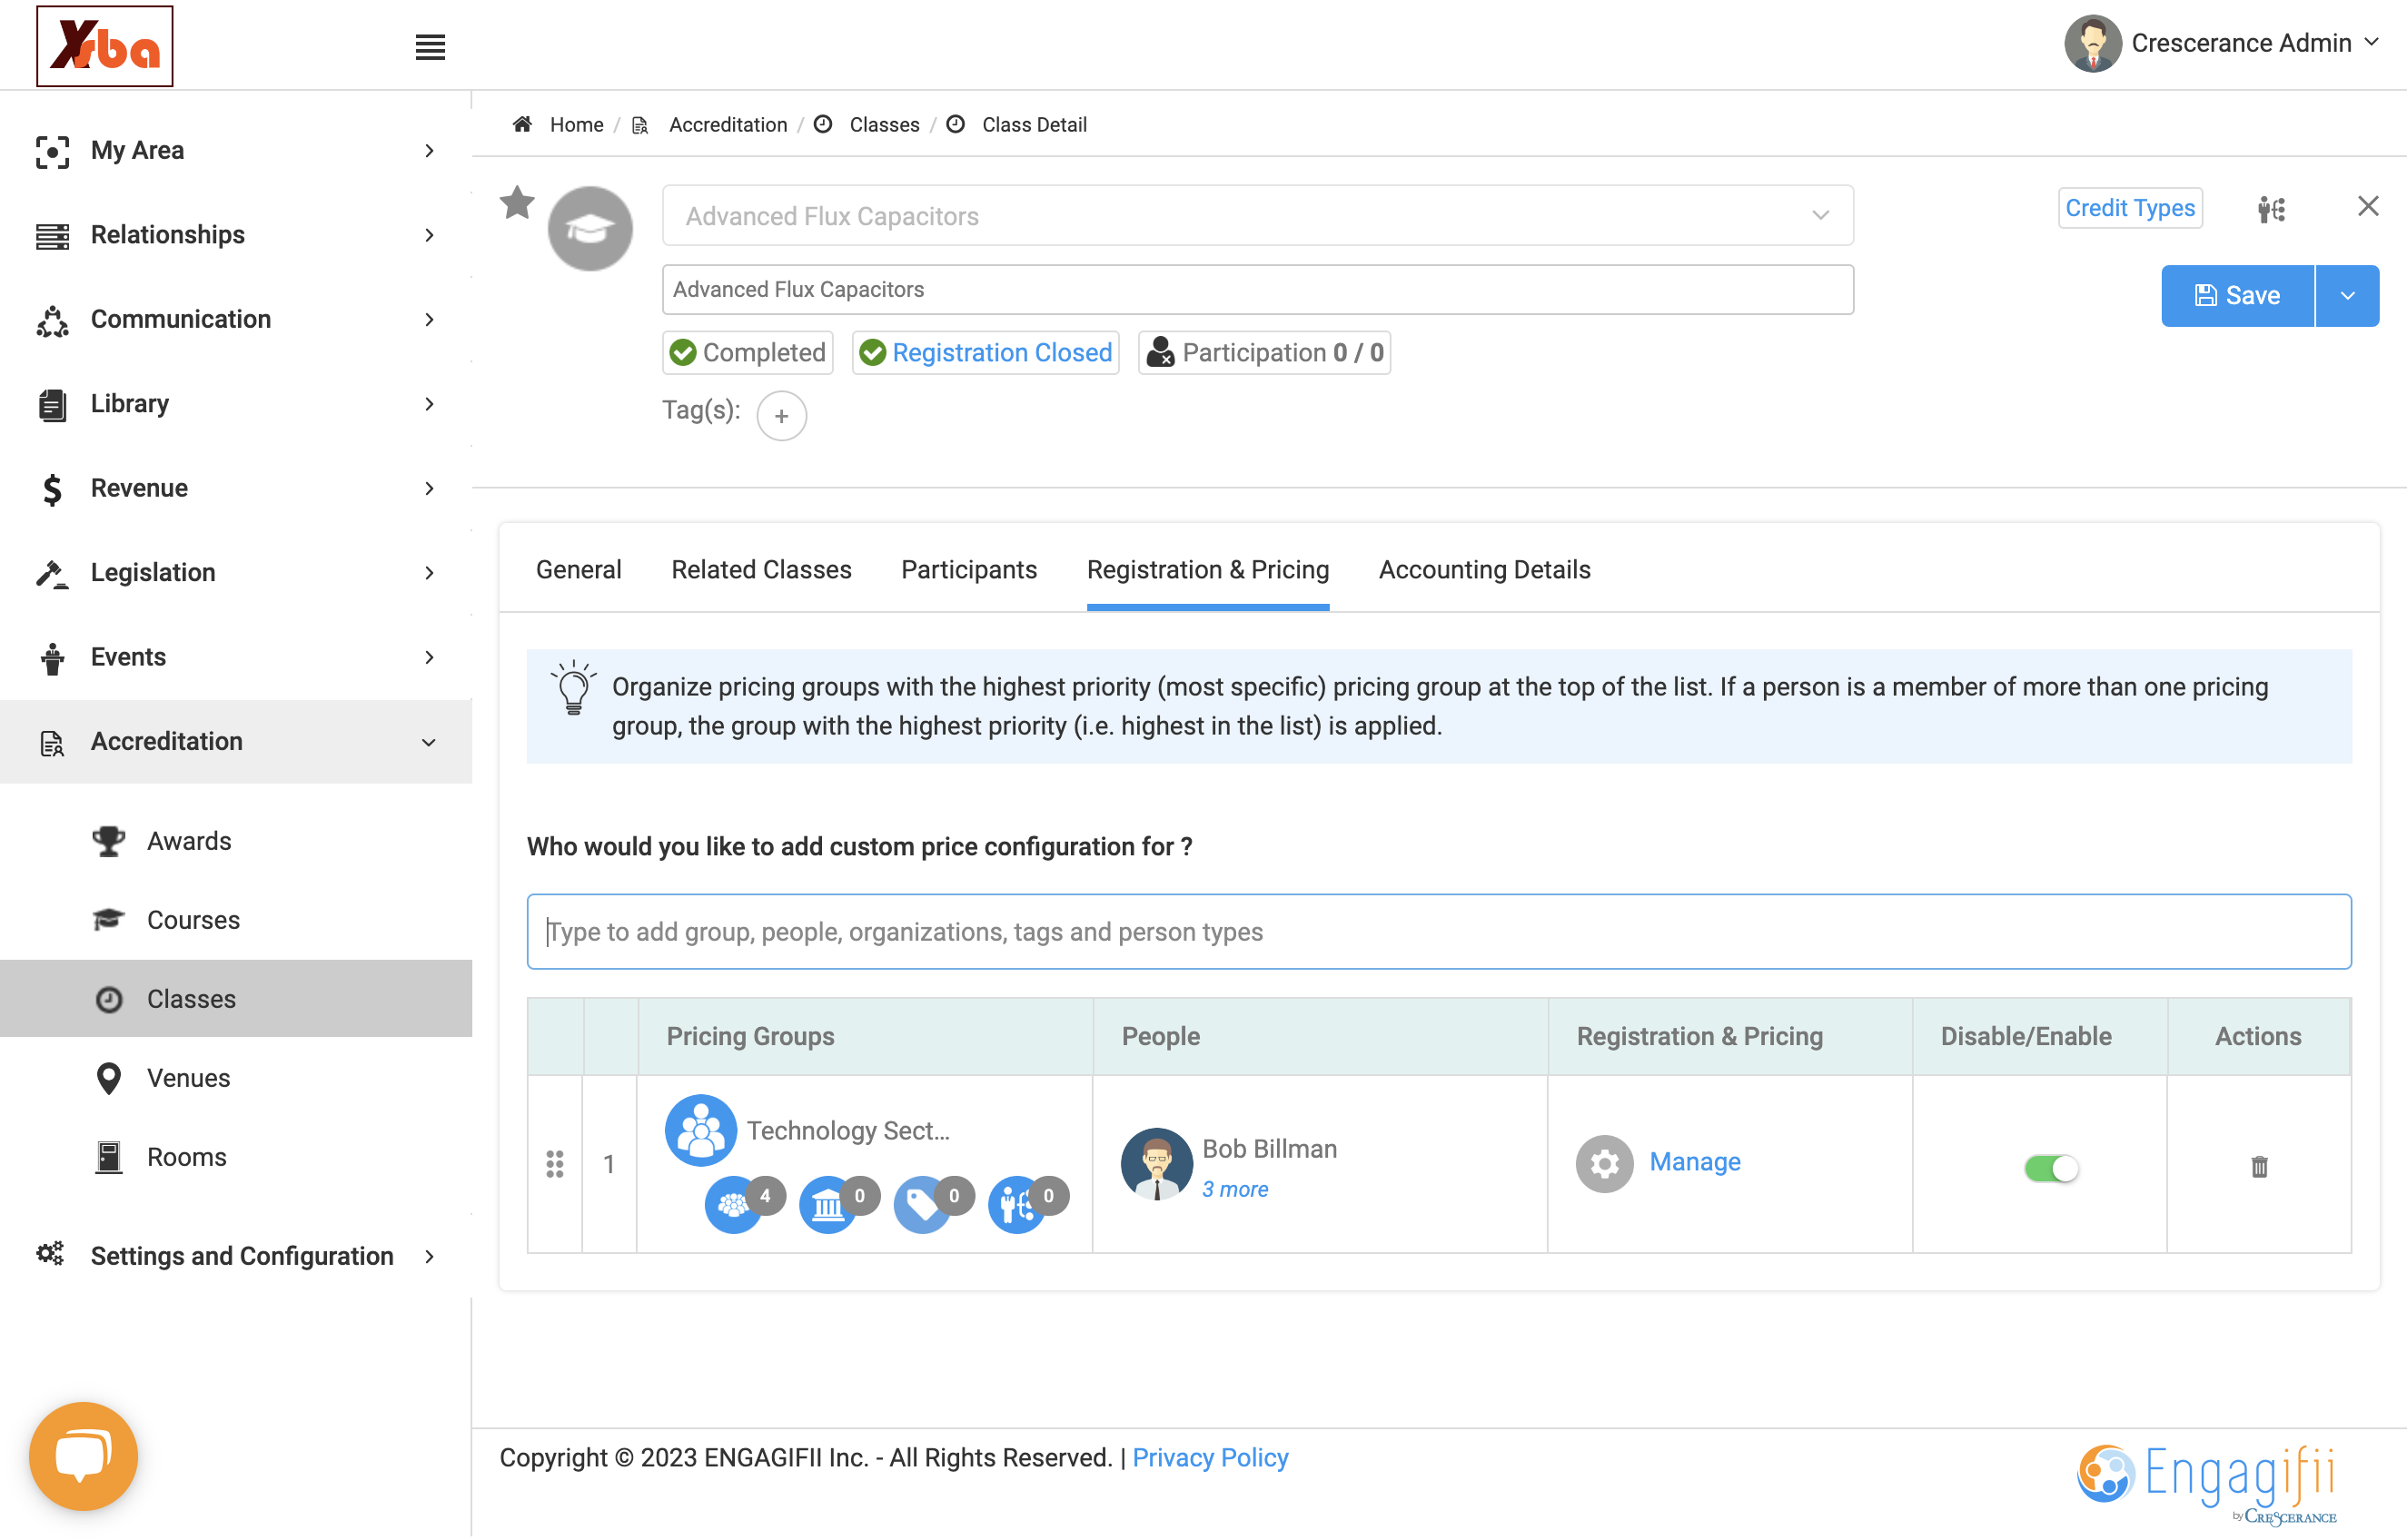Click the graduation cap class avatar
Image resolution: width=2407 pixels, height=1540 pixels.
pos(590,229)
